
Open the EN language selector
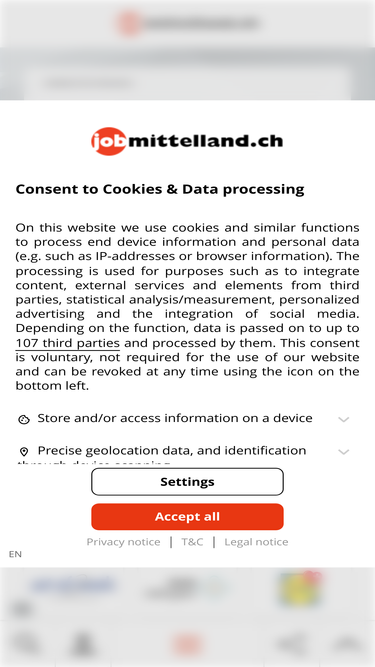[15, 554]
